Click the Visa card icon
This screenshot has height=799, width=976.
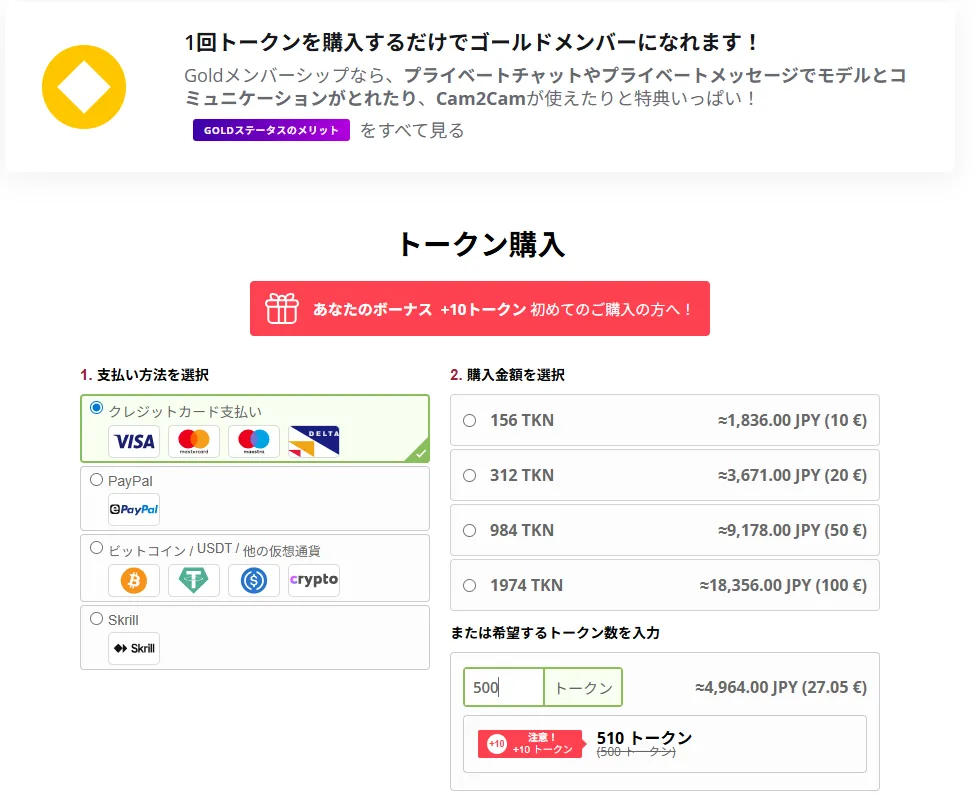(134, 441)
